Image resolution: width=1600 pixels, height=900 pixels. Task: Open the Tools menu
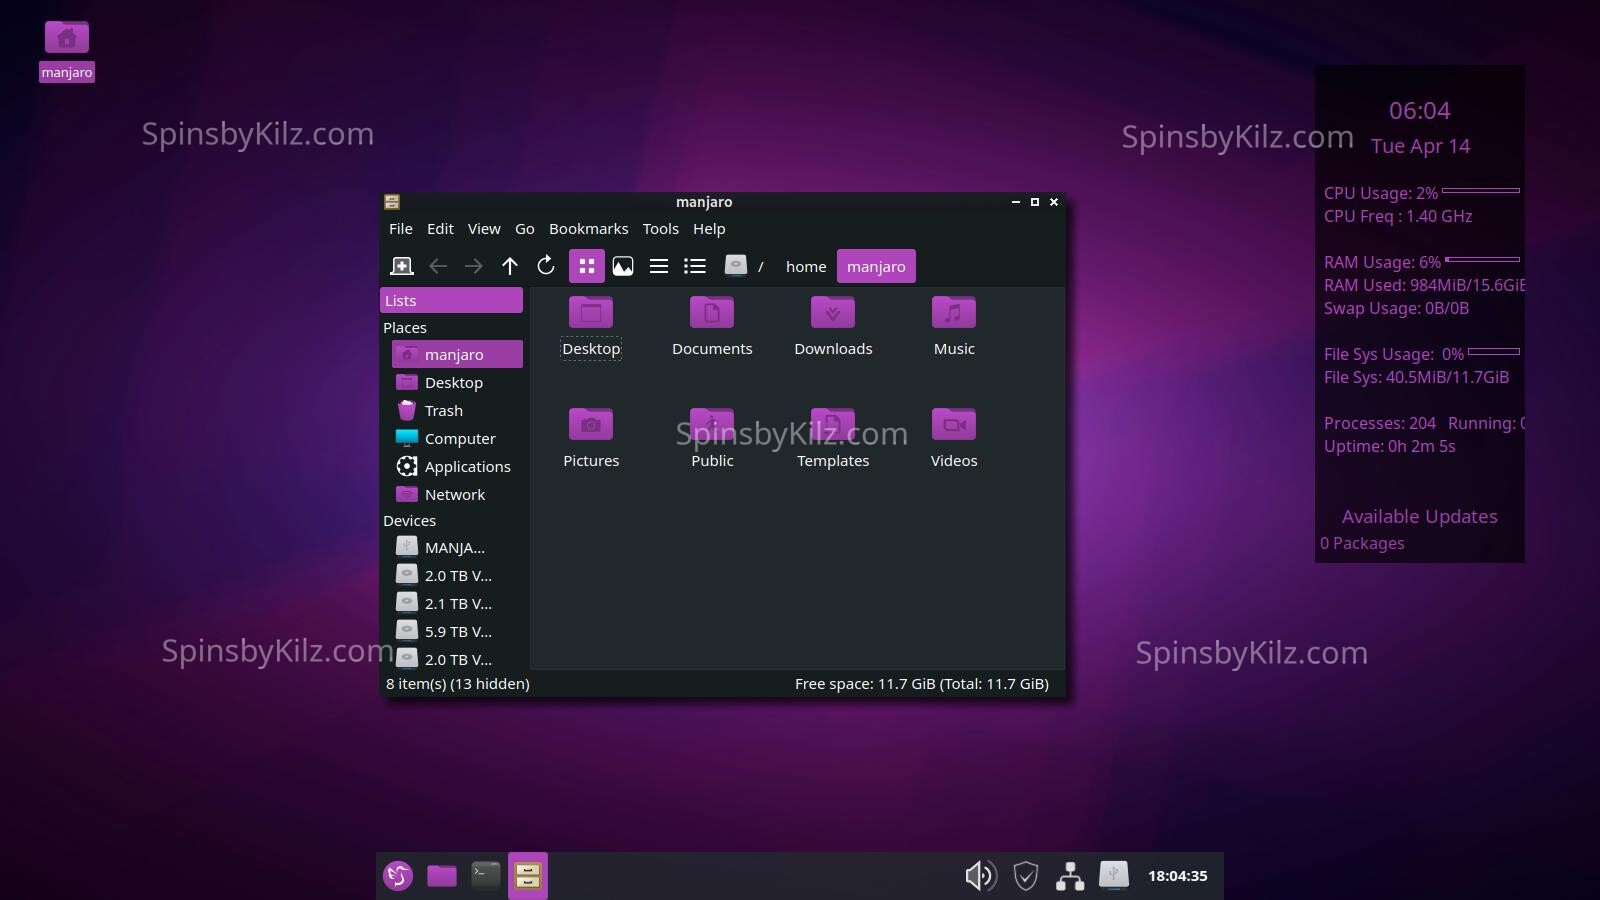[660, 229]
